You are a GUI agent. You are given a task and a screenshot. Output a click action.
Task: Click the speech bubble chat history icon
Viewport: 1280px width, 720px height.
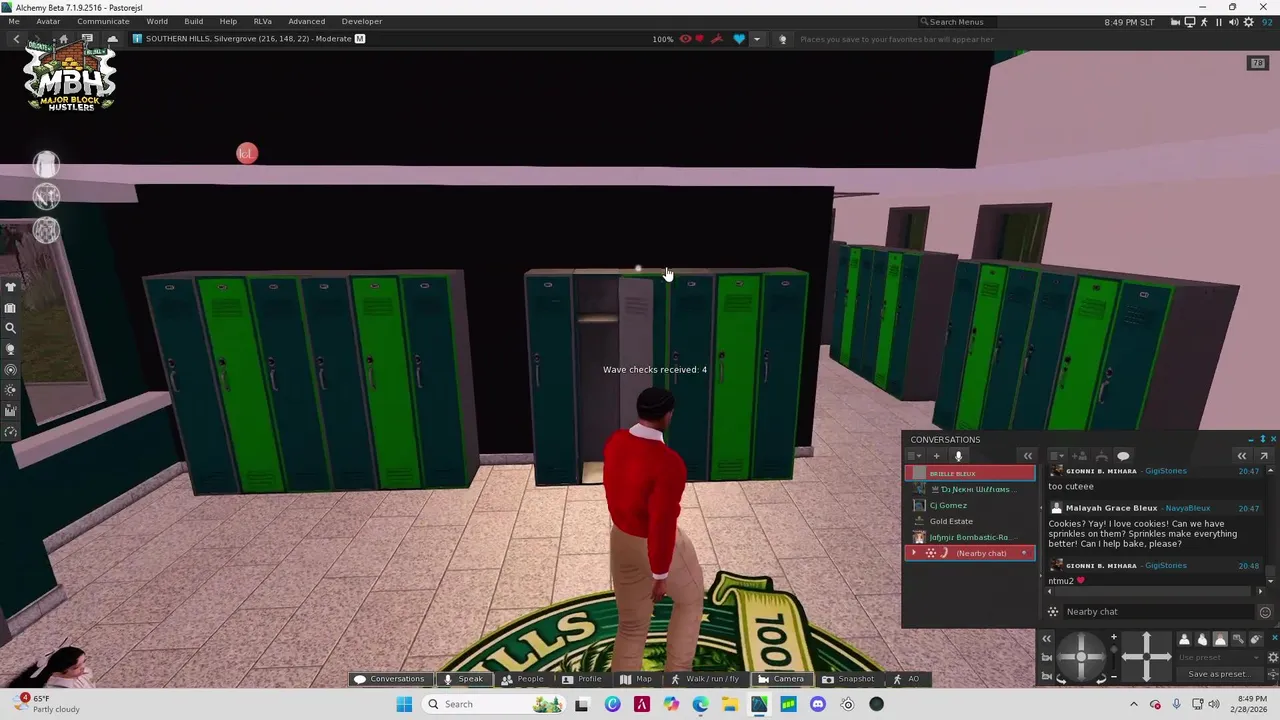click(x=1123, y=456)
